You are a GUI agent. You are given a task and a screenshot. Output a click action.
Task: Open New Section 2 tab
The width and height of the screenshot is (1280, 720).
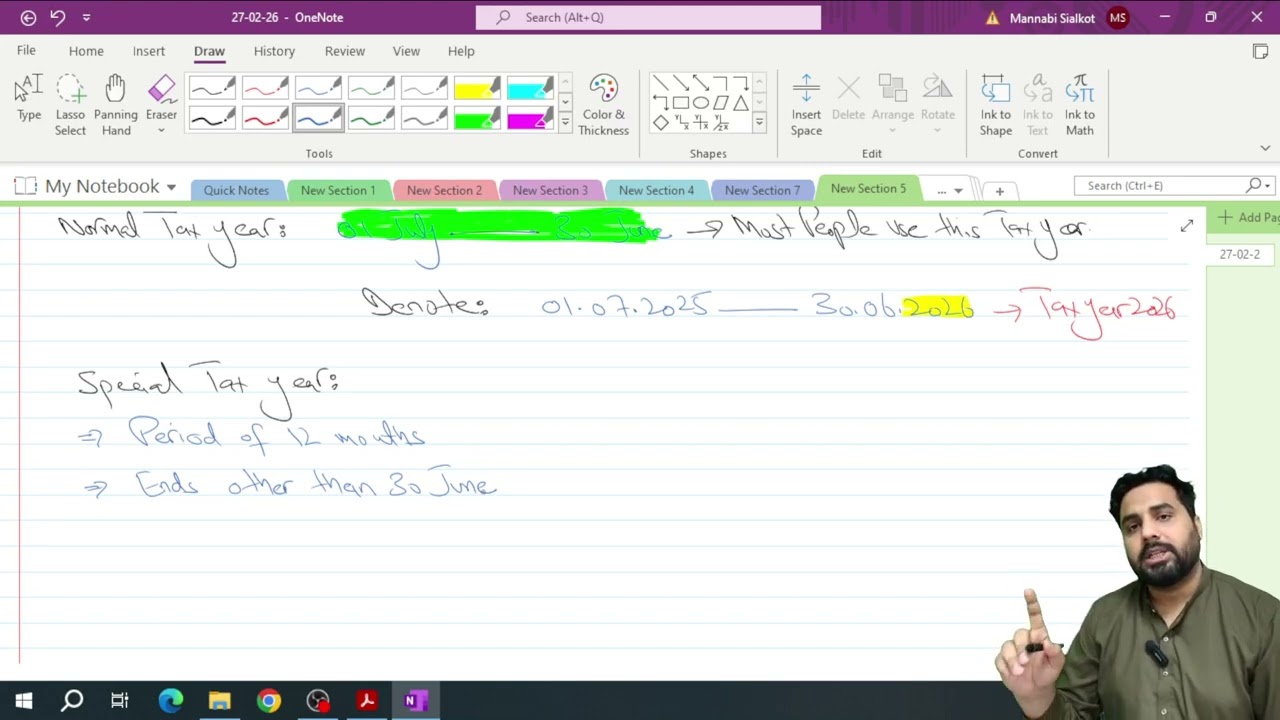(444, 190)
